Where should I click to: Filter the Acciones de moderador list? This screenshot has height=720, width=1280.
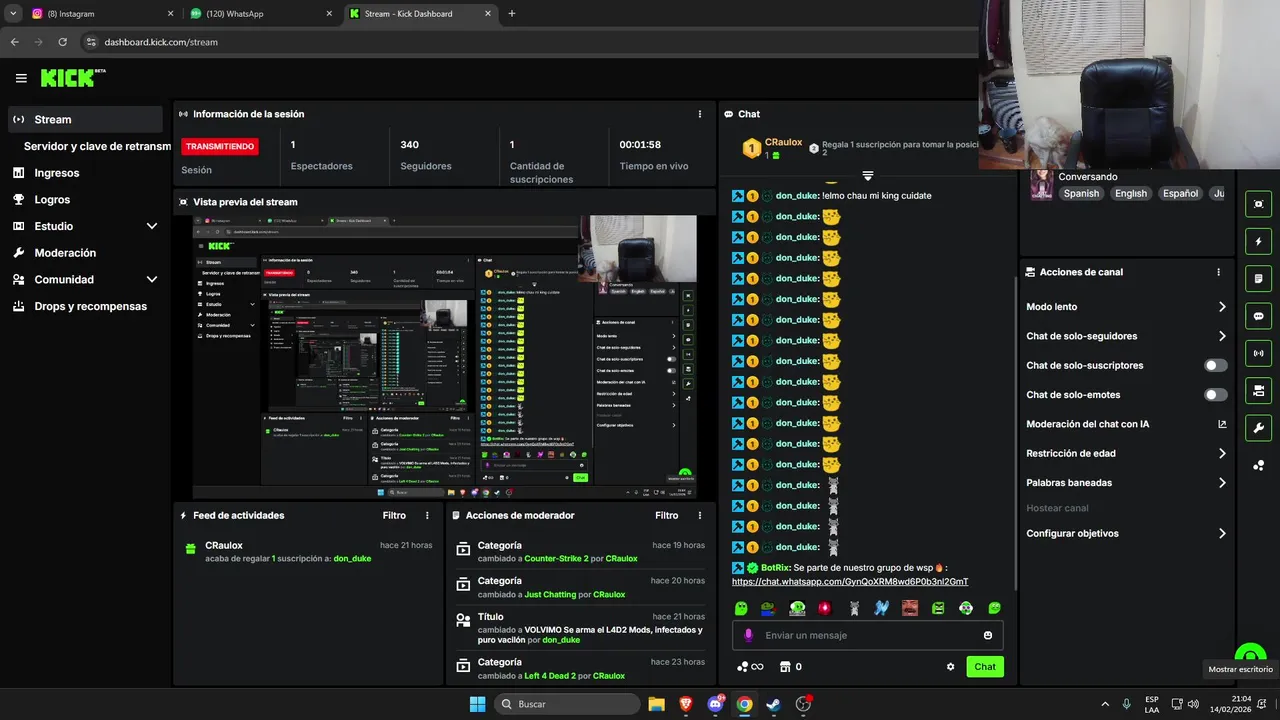tap(666, 515)
